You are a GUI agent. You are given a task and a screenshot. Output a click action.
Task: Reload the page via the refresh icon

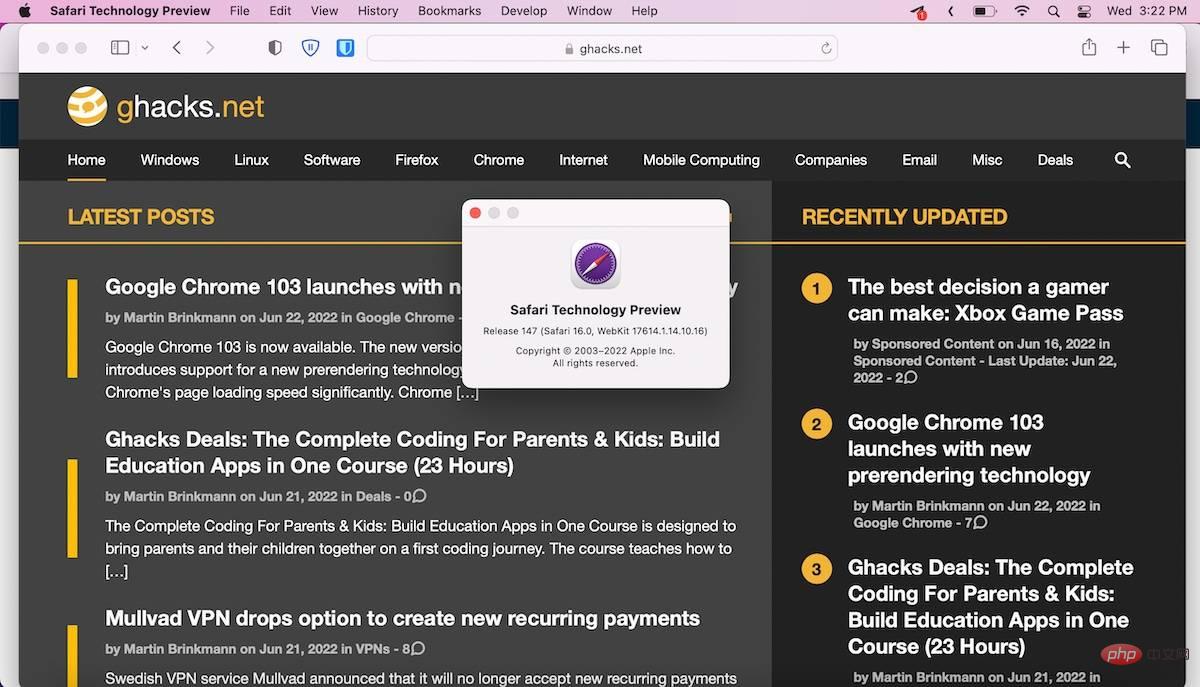pos(825,47)
